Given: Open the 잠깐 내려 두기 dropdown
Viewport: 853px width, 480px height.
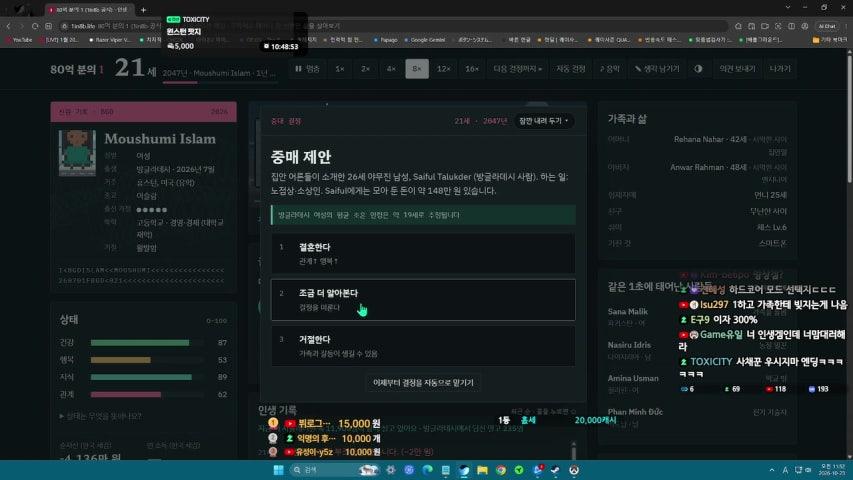Looking at the screenshot, I should [x=543, y=121].
